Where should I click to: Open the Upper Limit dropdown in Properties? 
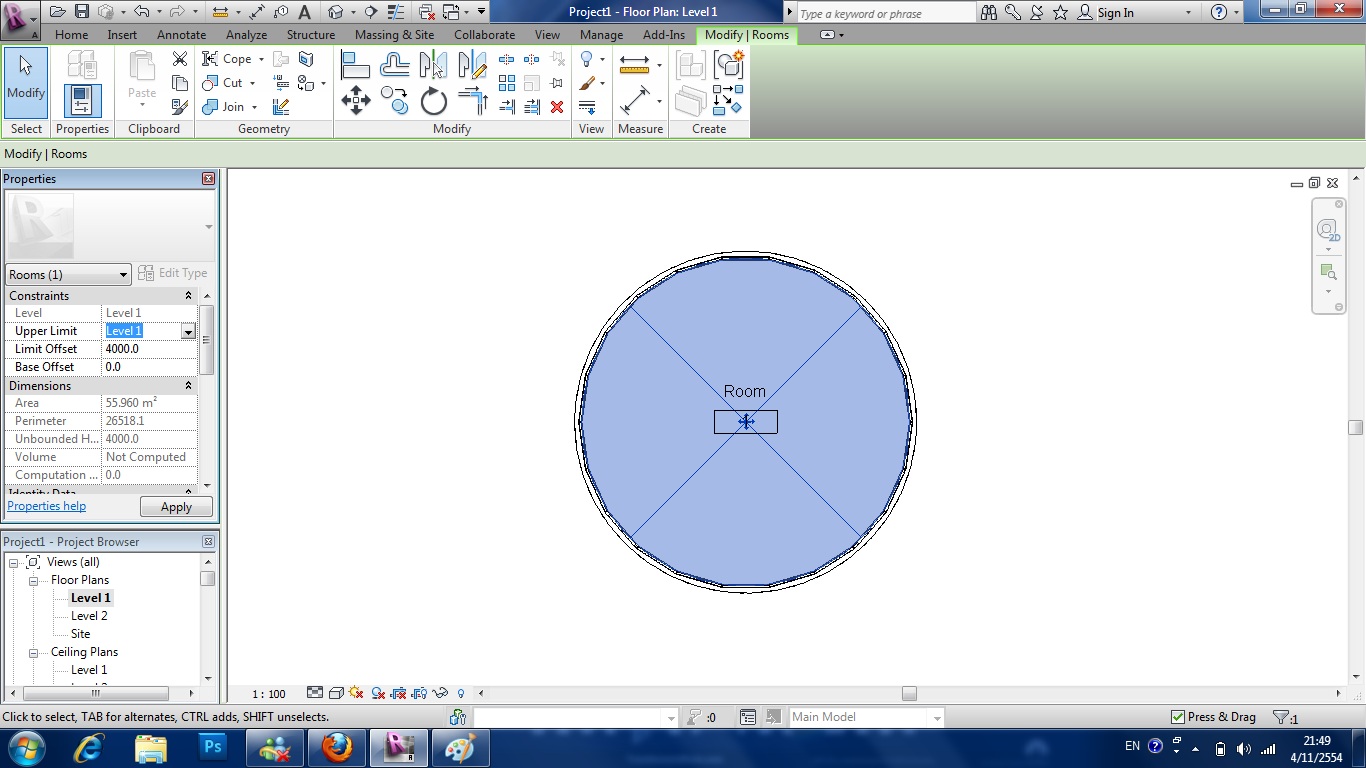point(190,330)
